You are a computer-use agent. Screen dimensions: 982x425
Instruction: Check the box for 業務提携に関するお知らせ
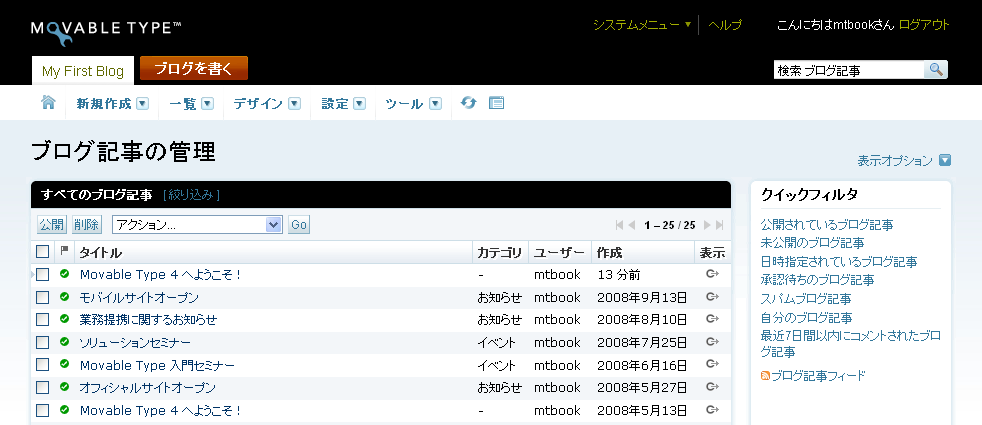pos(43,320)
